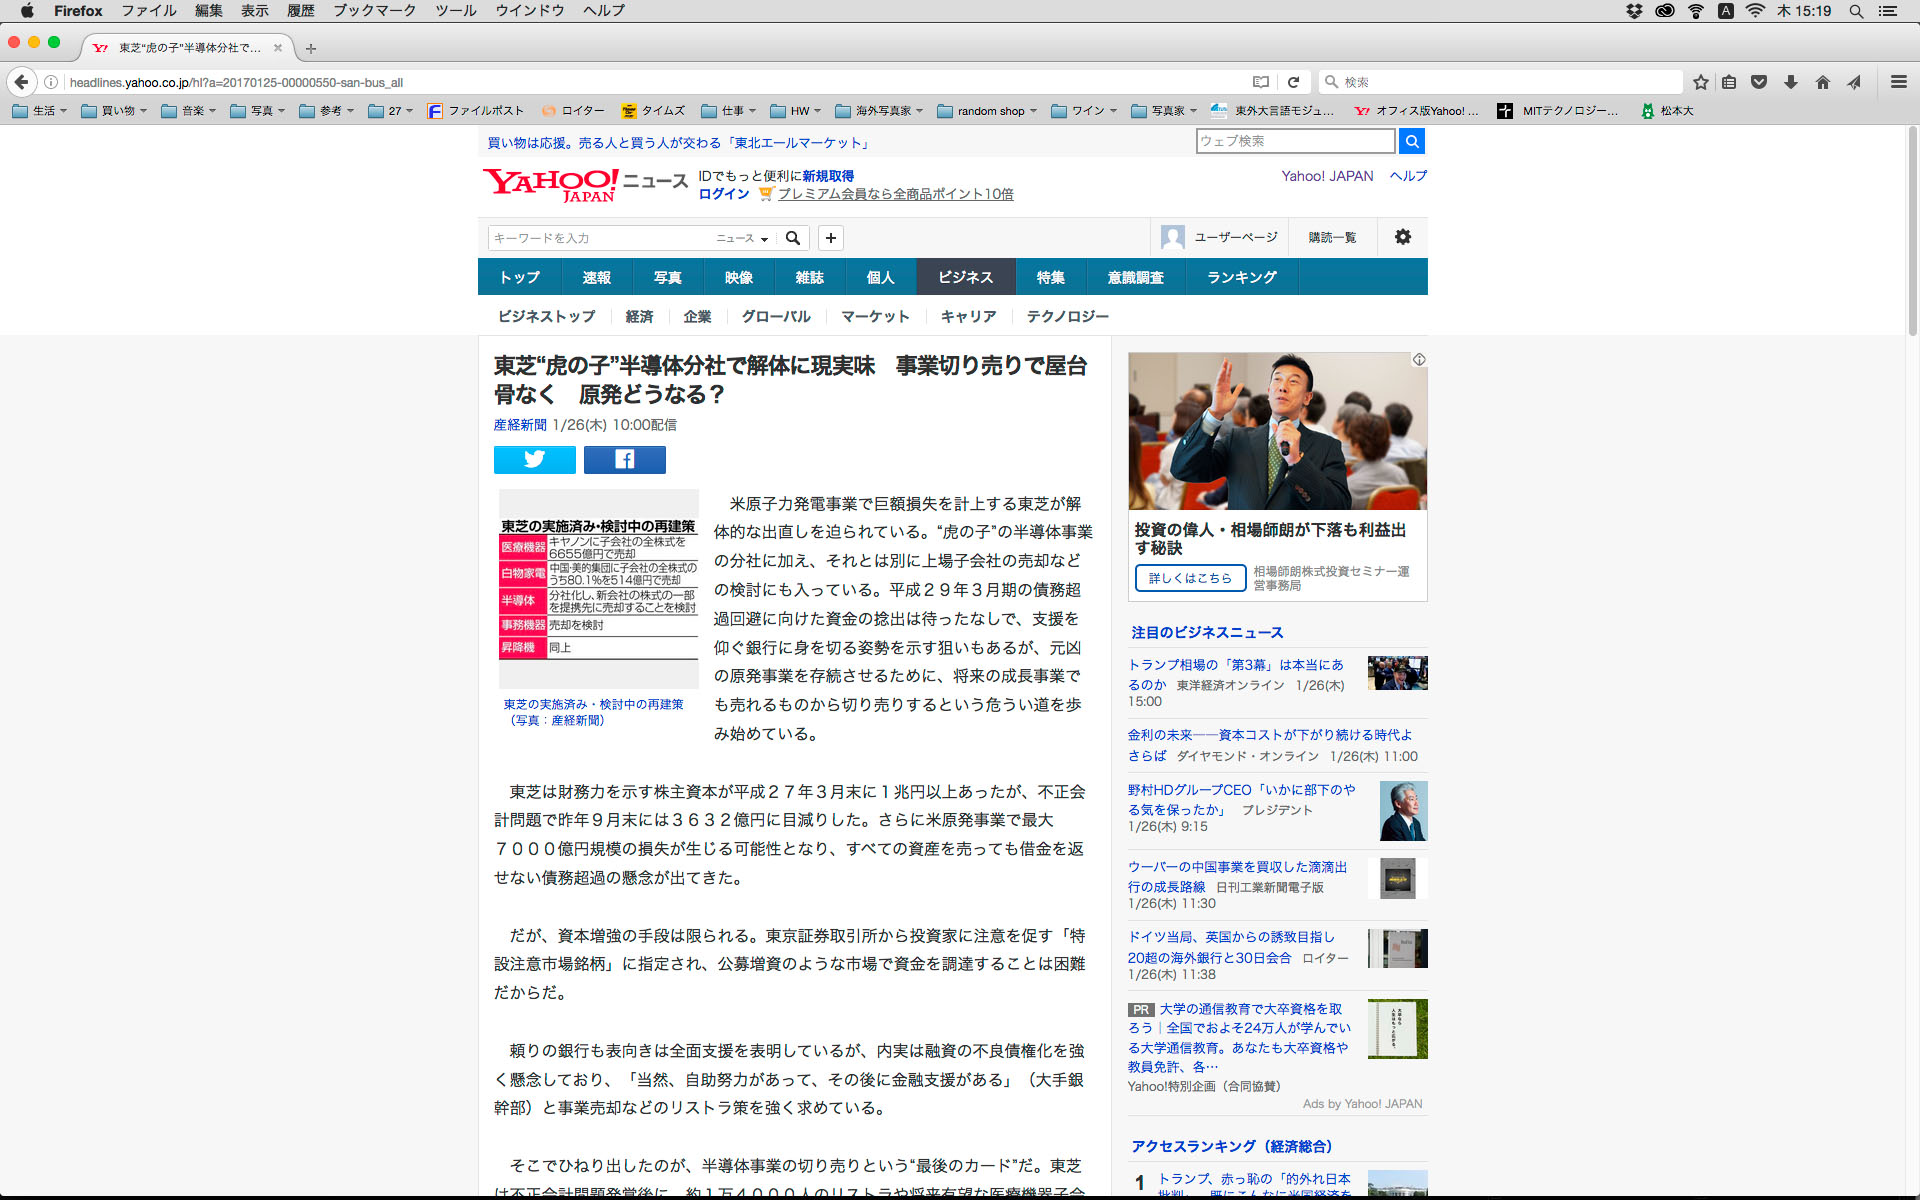The height and width of the screenshot is (1200, 1920).
Task: Click the blue web search magnifier button
Action: tap(1411, 141)
